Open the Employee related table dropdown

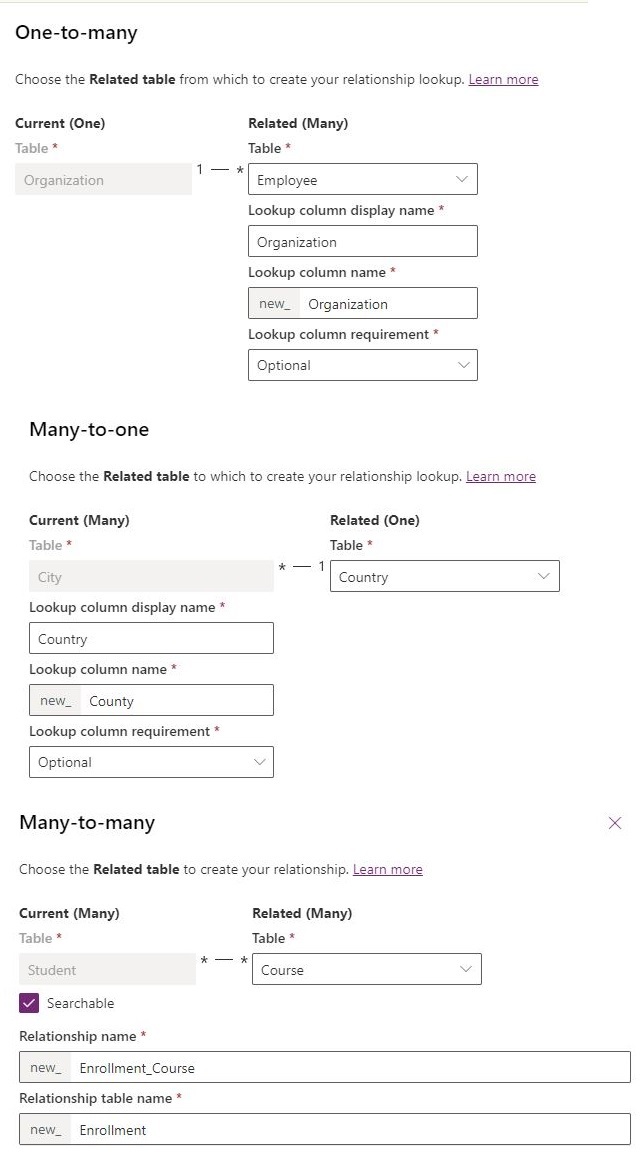[362, 180]
